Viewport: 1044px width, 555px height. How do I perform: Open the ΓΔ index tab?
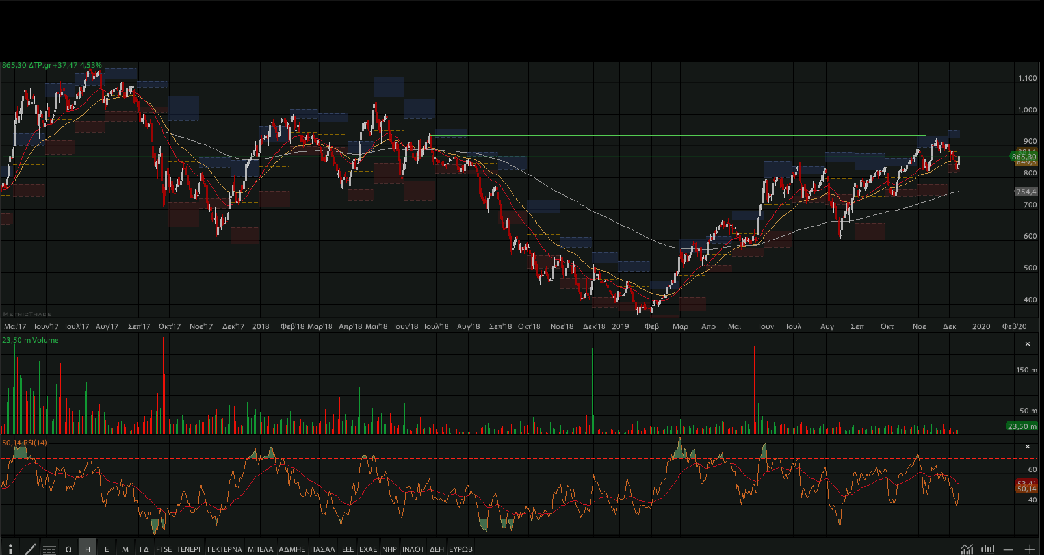(144, 549)
